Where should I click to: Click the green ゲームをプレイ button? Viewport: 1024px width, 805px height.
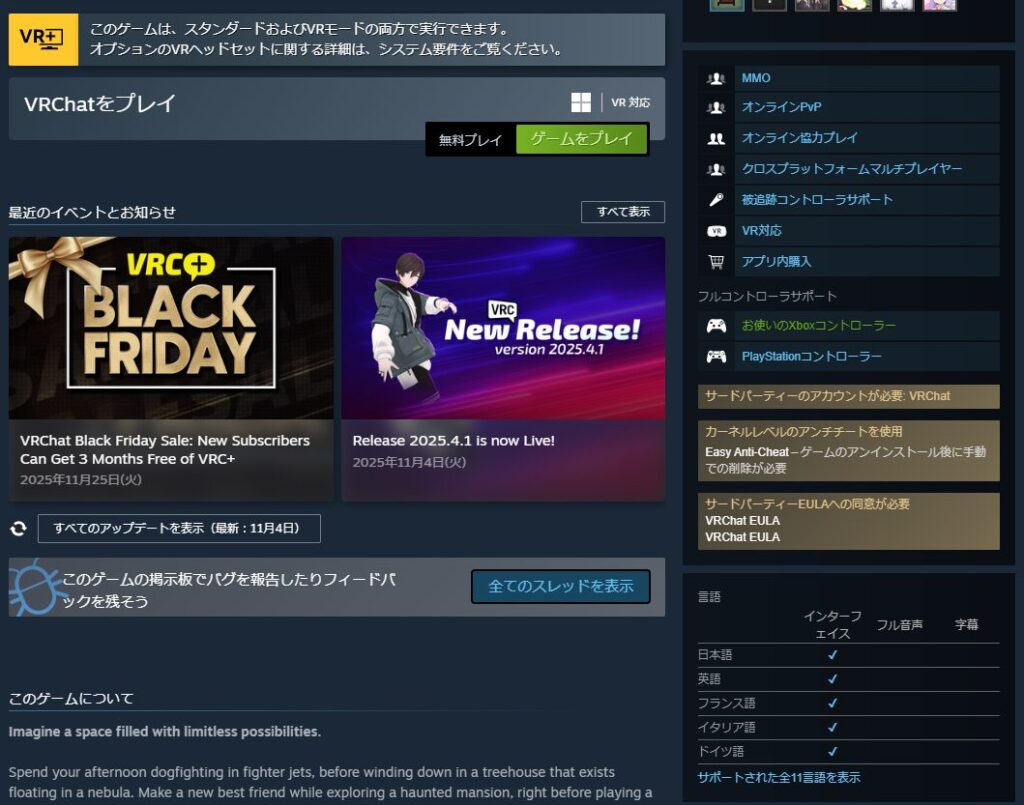point(581,139)
